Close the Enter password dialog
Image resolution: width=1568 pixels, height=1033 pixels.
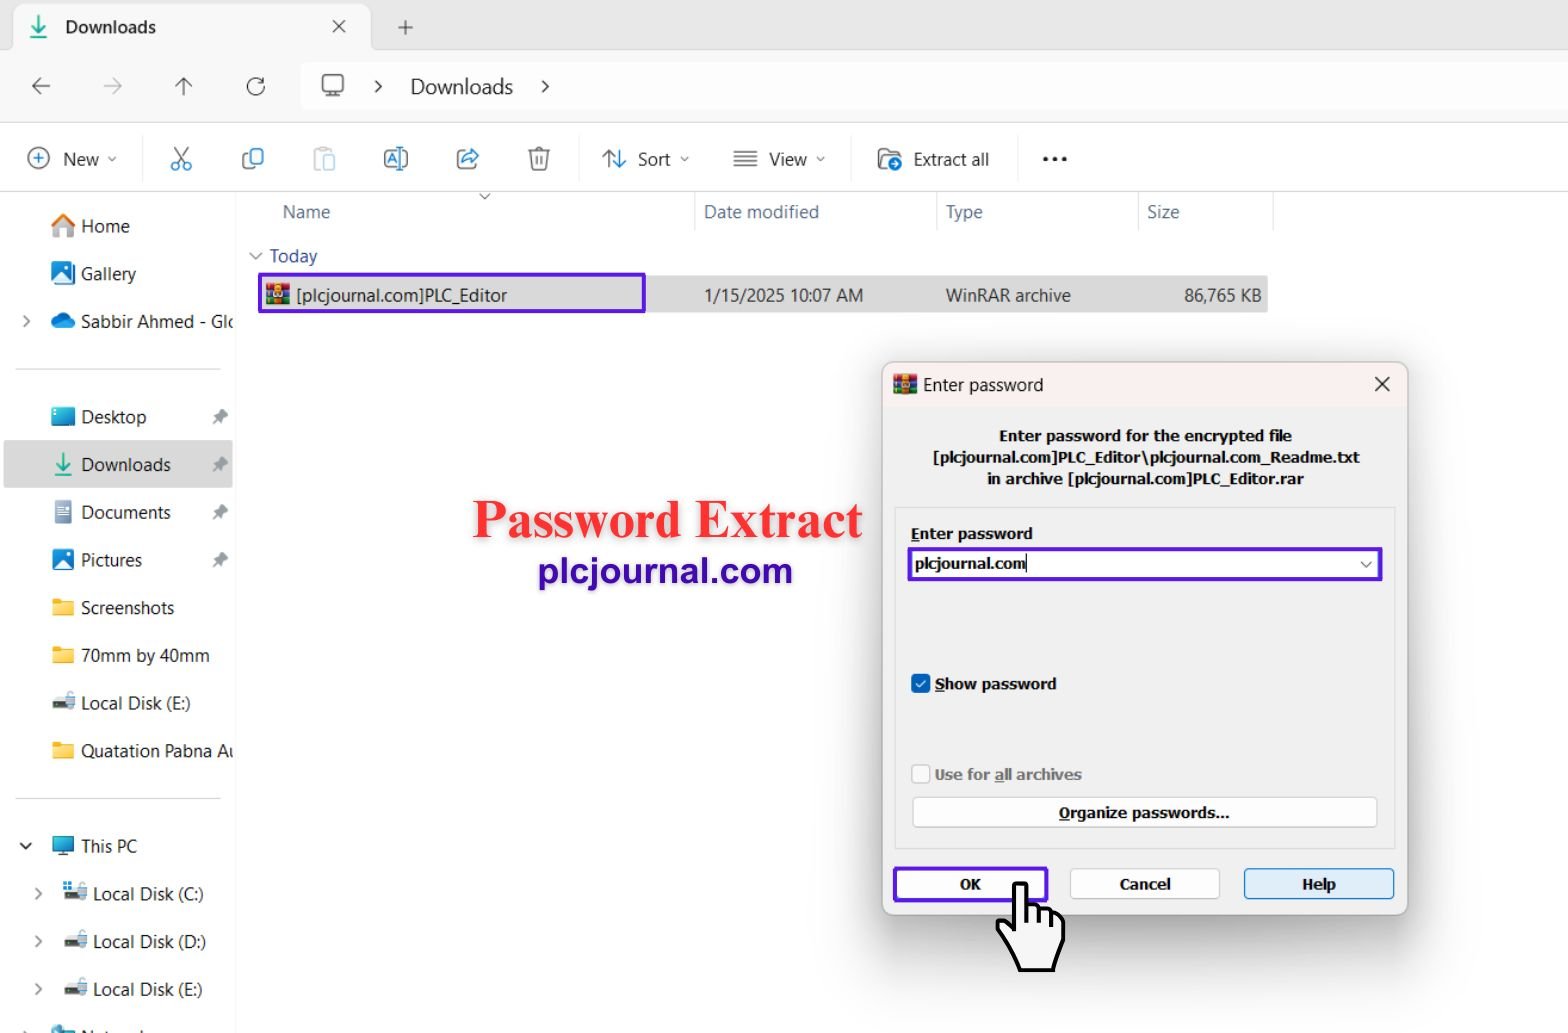[x=1382, y=384]
